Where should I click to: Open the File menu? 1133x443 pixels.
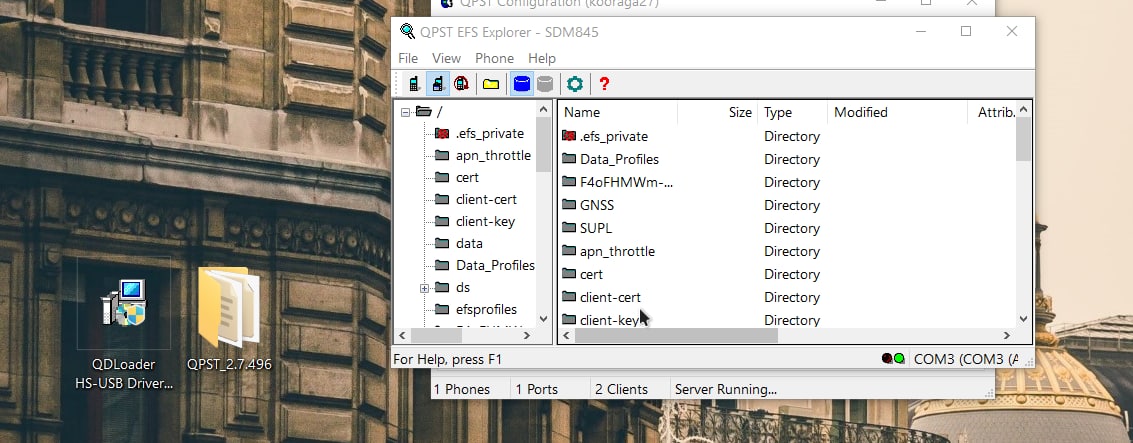pos(408,59)
